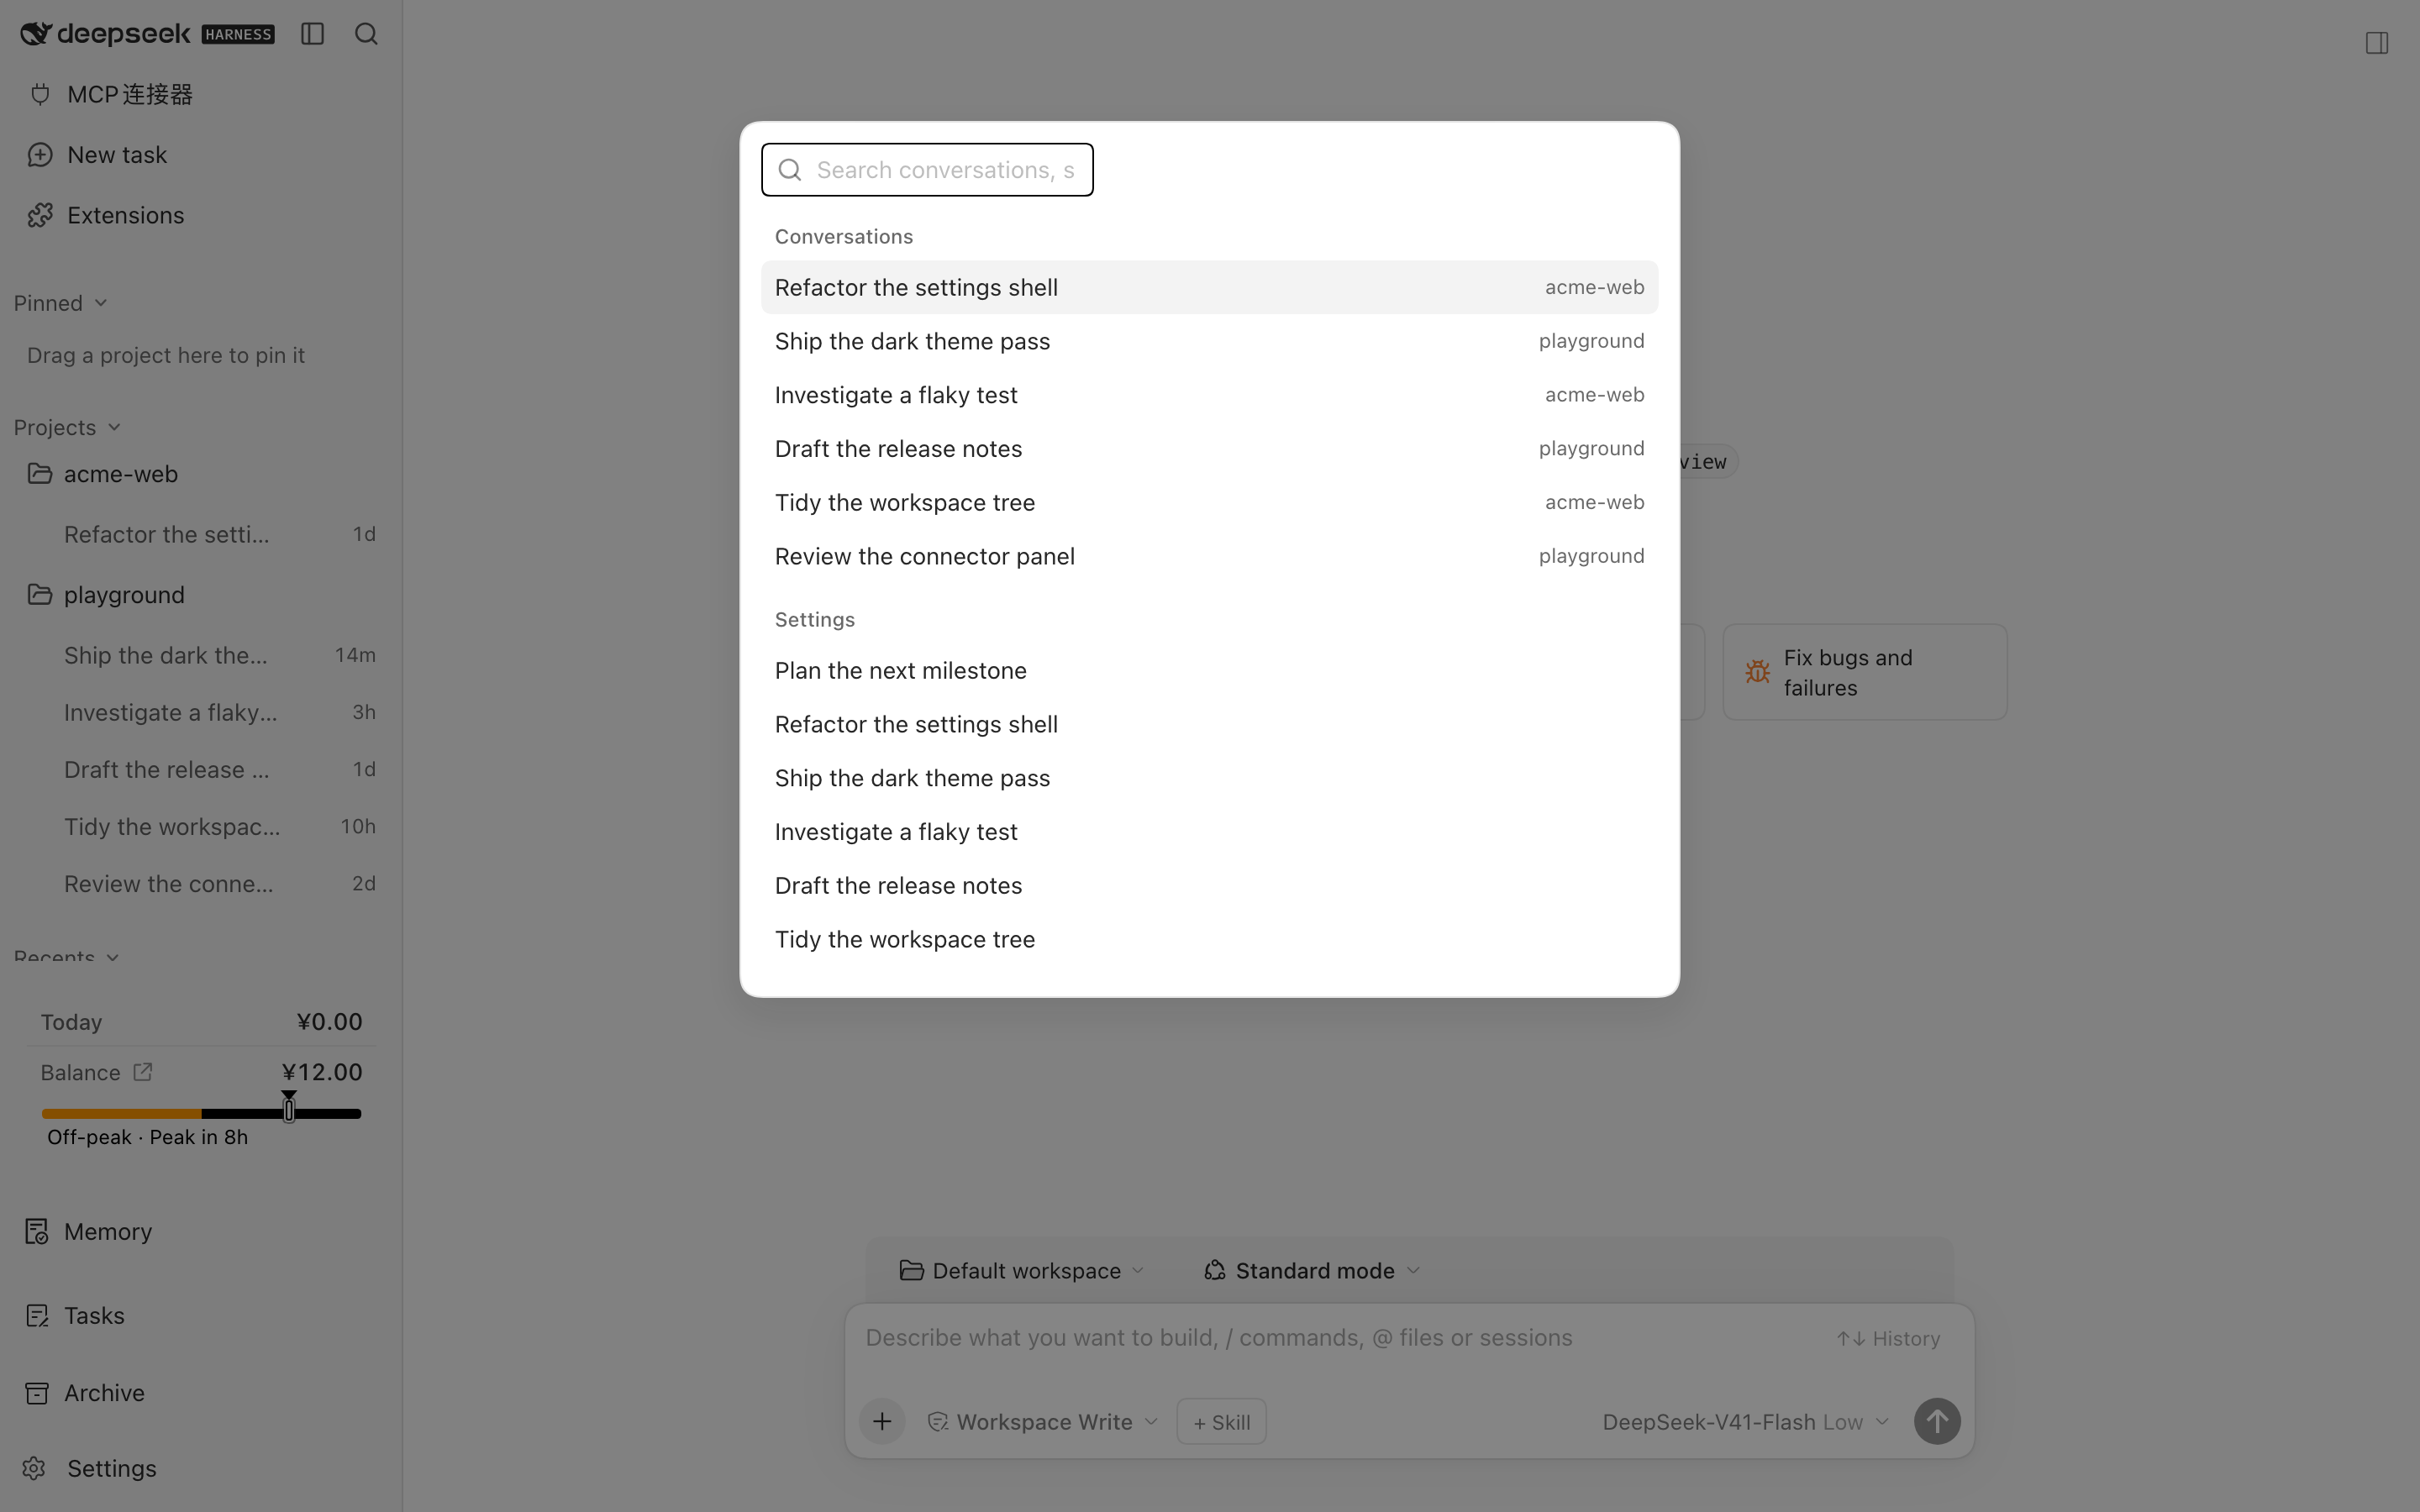Click the acme-web folder icon
The width and height of the screenshot is (2420, 1512).
39,473
